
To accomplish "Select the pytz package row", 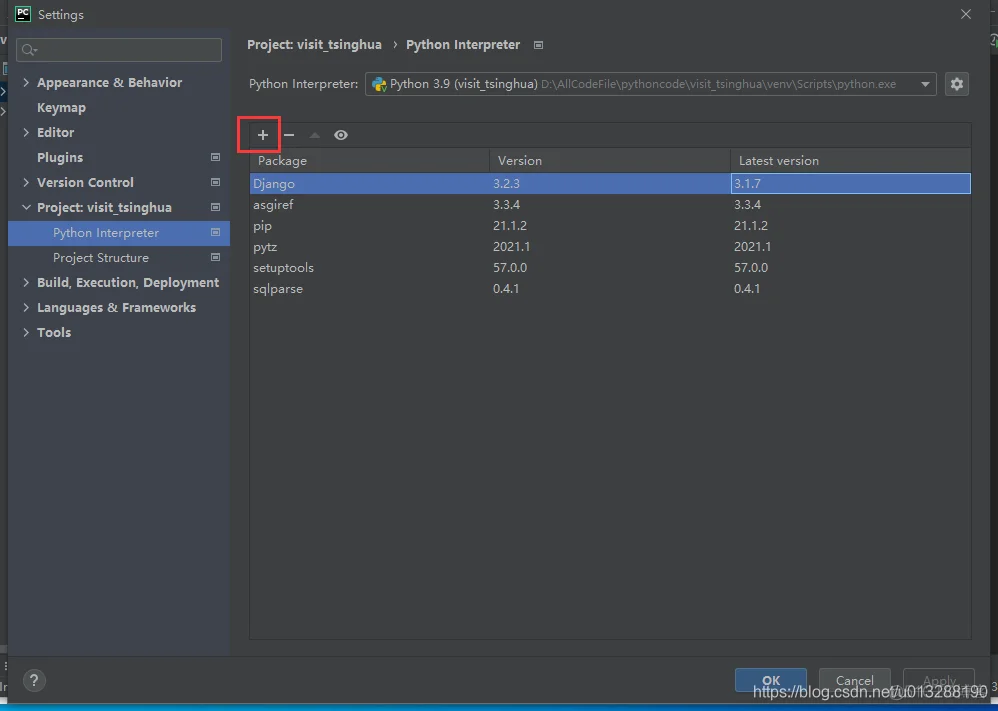I will (610, 246).
